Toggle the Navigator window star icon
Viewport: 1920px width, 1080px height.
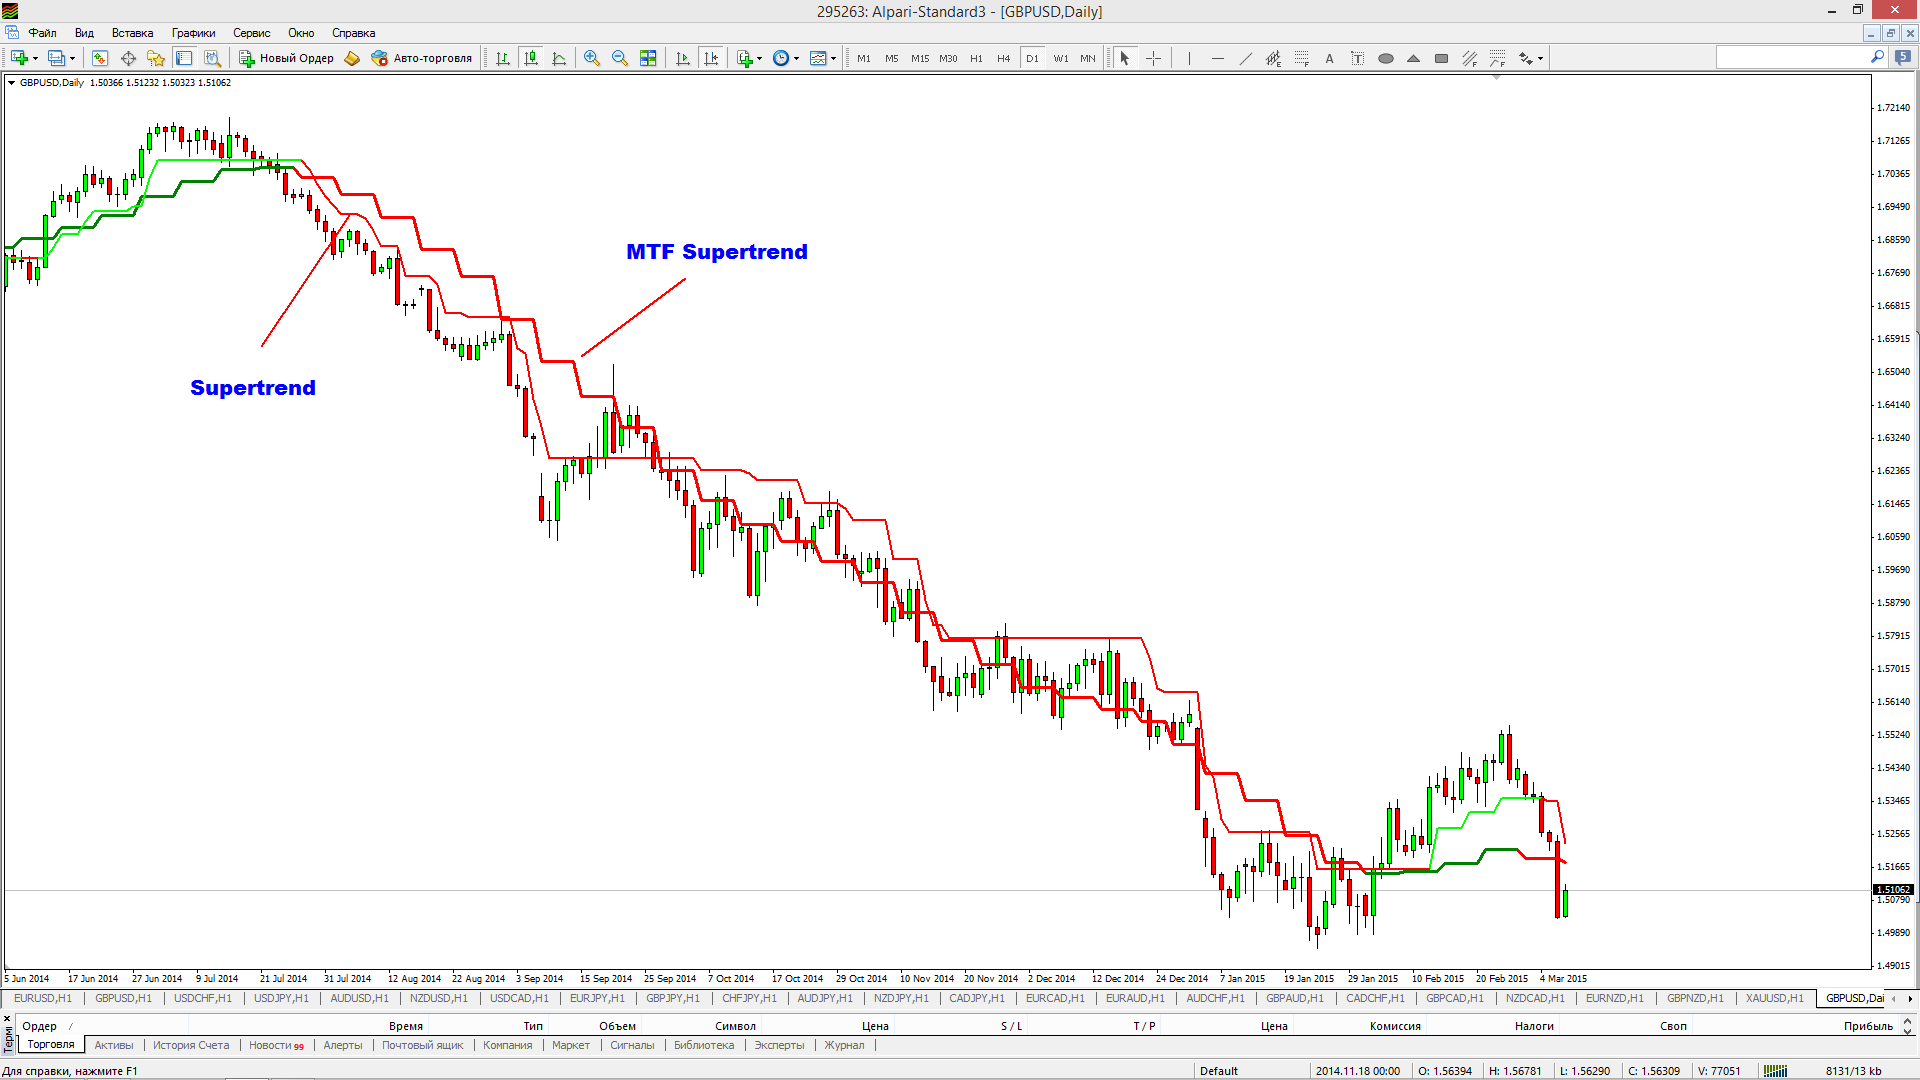click(x=155, y=58)
